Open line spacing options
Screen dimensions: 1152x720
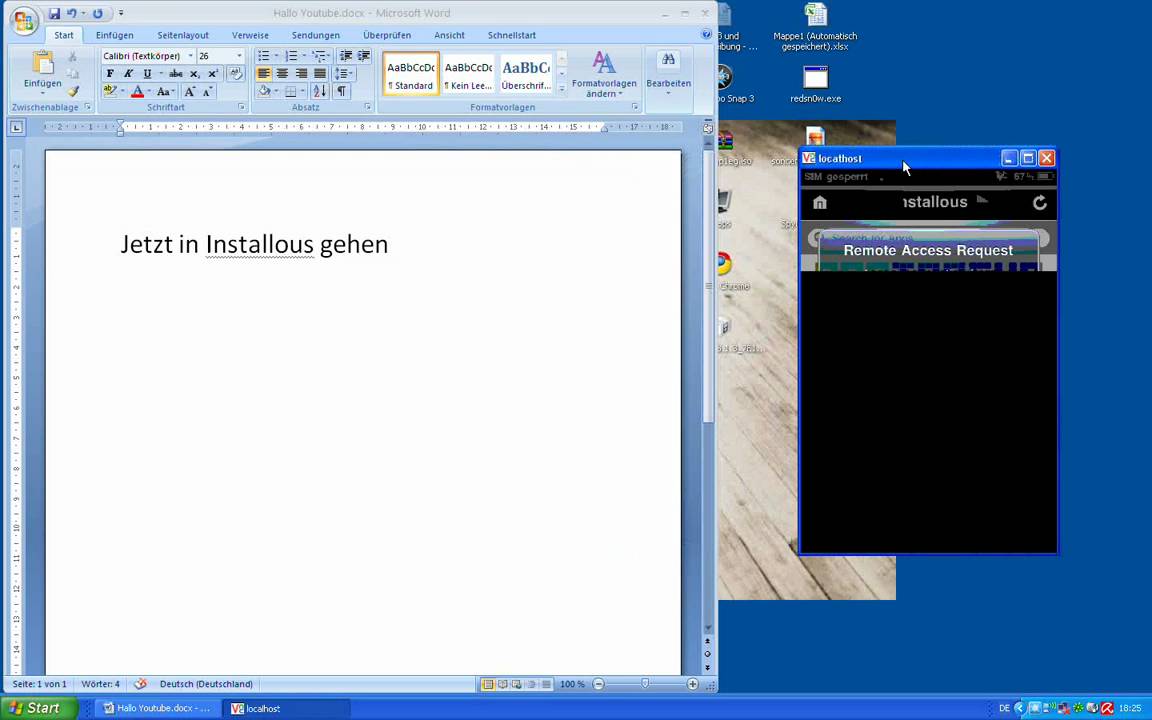click(x=342, y=73)
